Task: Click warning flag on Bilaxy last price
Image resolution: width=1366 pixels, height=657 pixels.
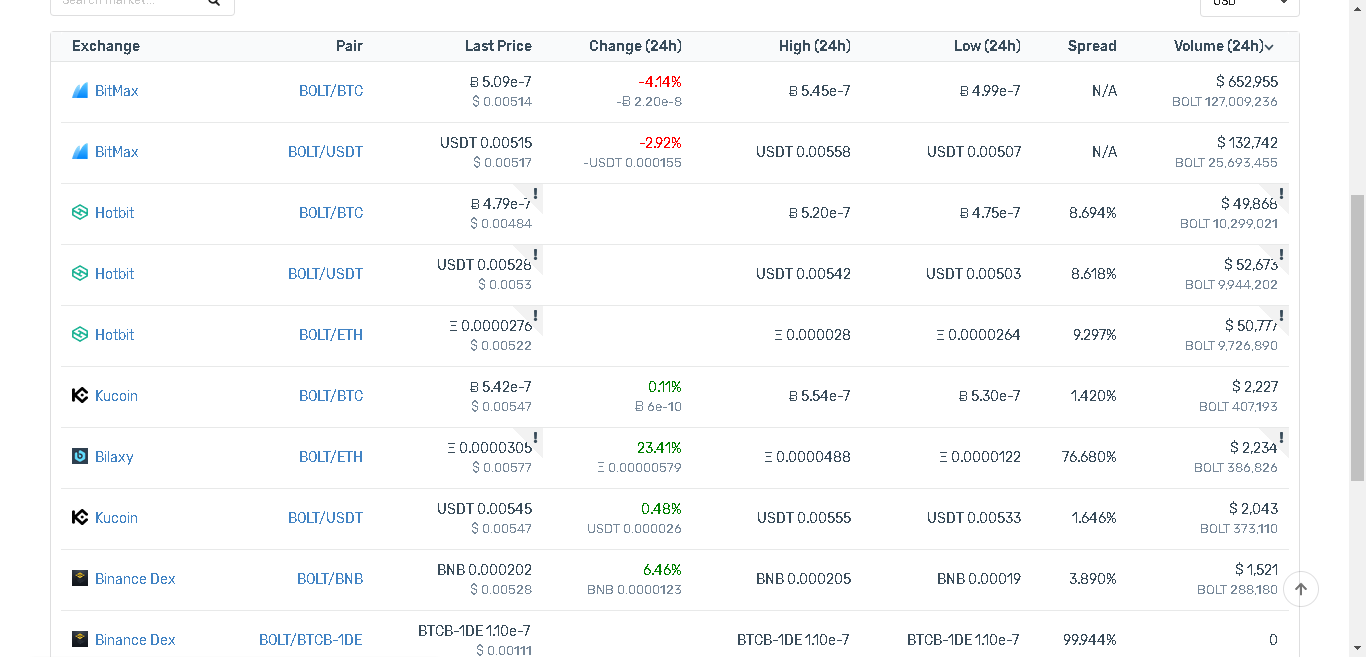Action: tap(536, 438)
